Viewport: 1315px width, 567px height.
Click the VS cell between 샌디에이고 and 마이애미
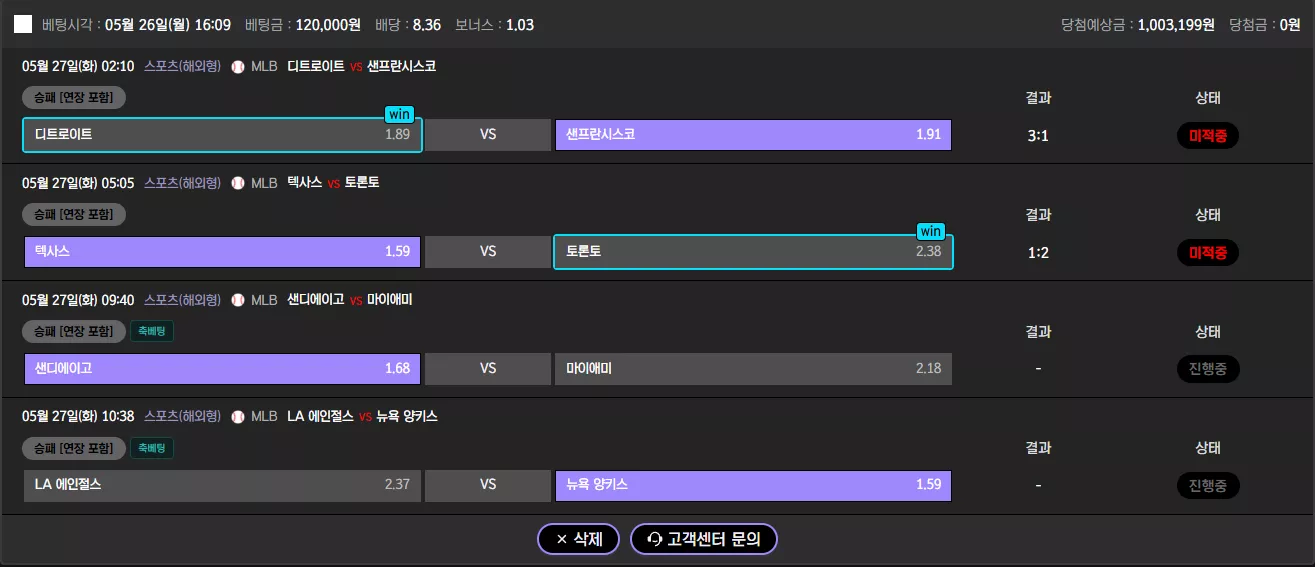[x=488, y=368]
